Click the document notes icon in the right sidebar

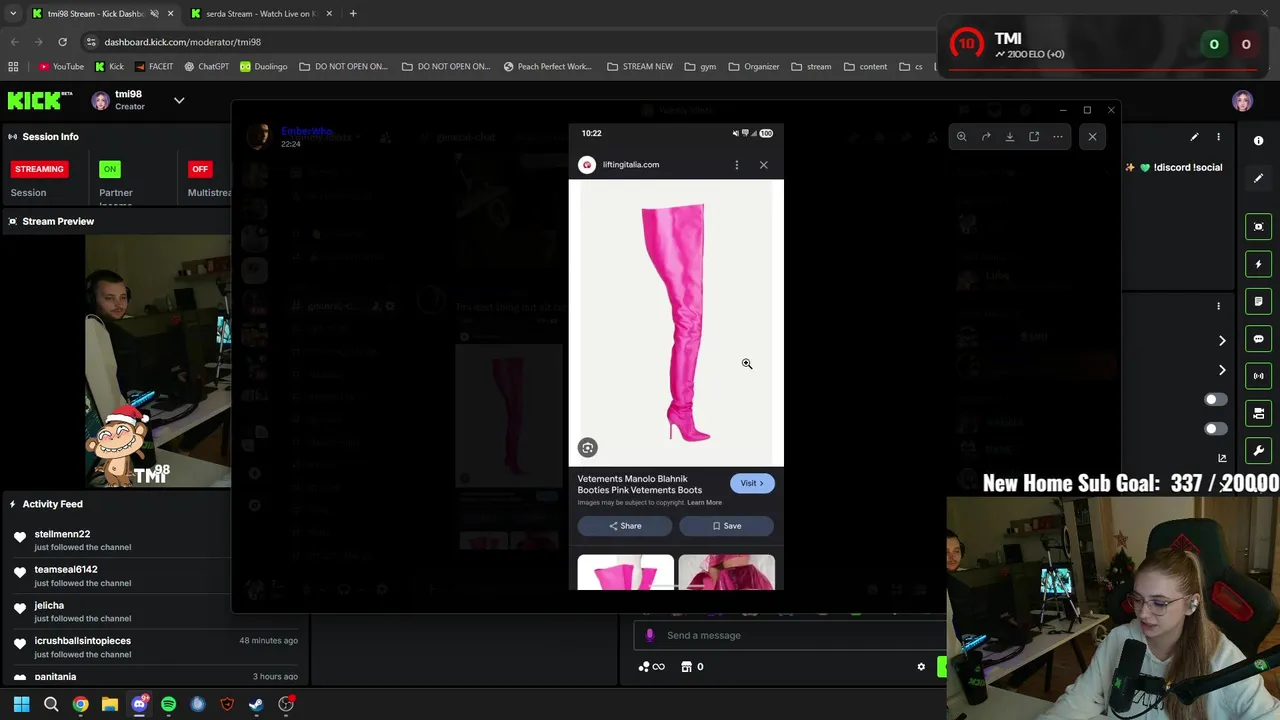[1259, 301]
